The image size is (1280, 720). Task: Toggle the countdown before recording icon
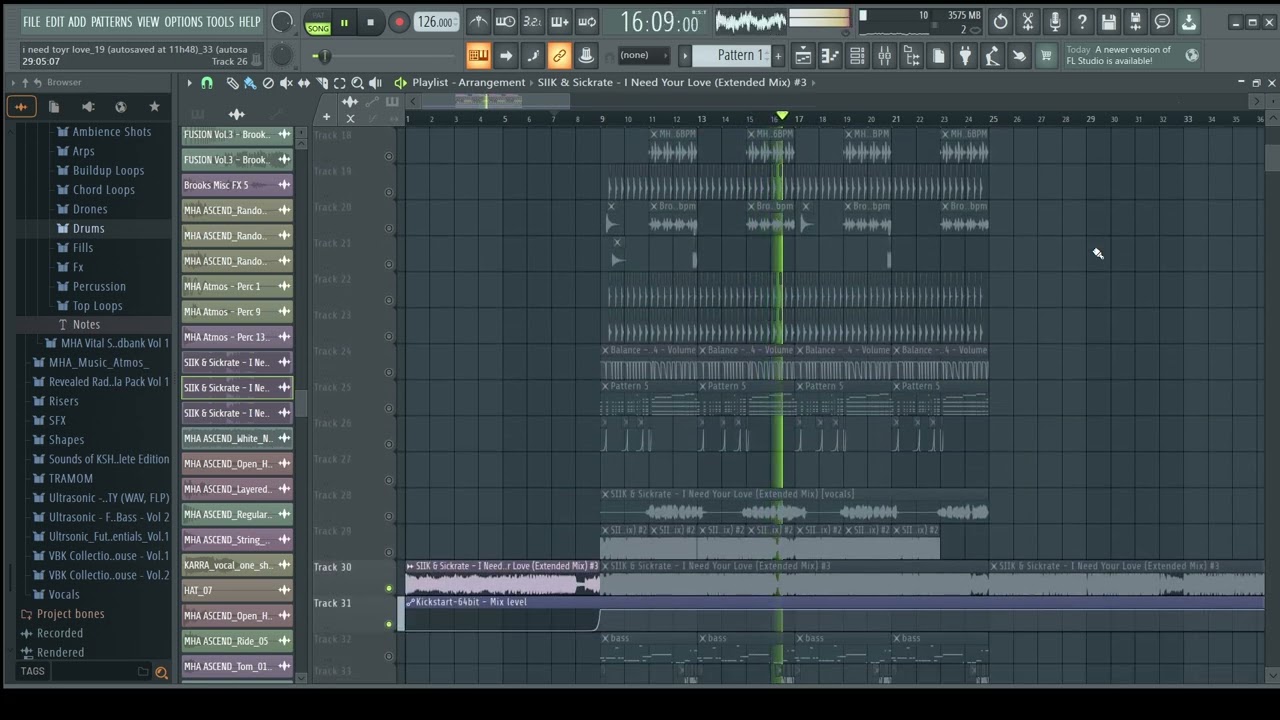pyautogui.click(x=533, y=21)
